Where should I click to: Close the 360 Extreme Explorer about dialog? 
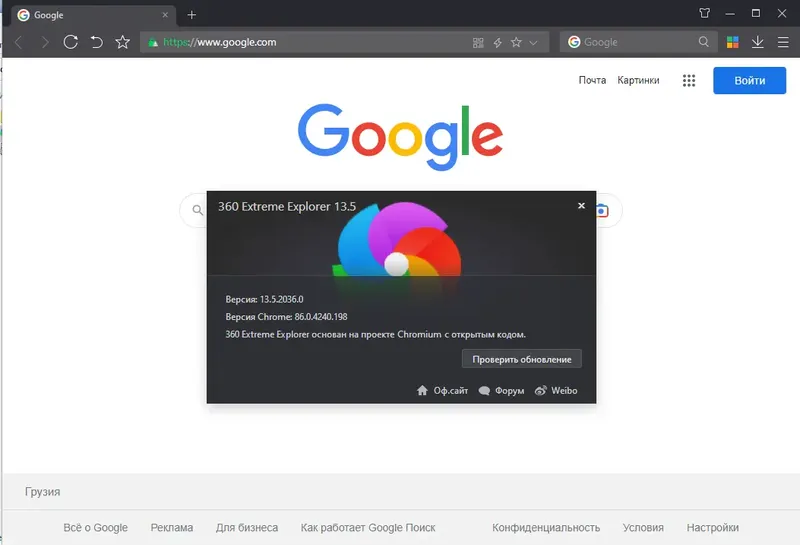coord(581,206)
